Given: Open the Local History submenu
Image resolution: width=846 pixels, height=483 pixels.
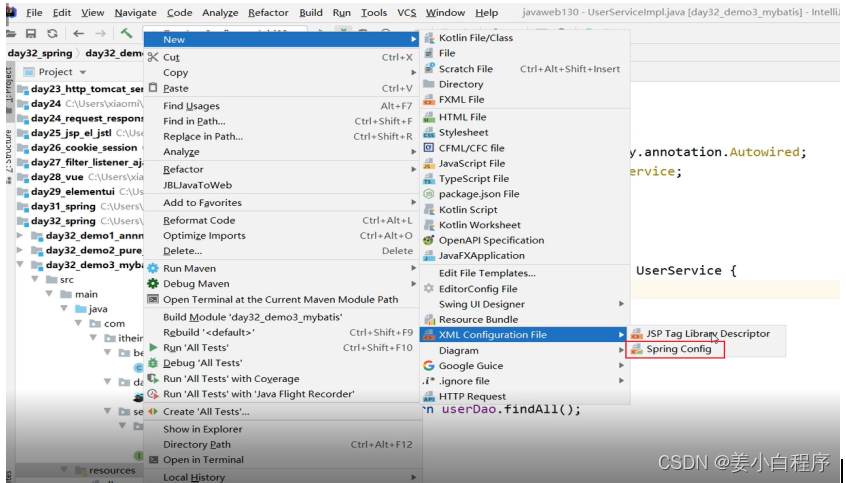Looking at the screenshot, I should 282,477.
